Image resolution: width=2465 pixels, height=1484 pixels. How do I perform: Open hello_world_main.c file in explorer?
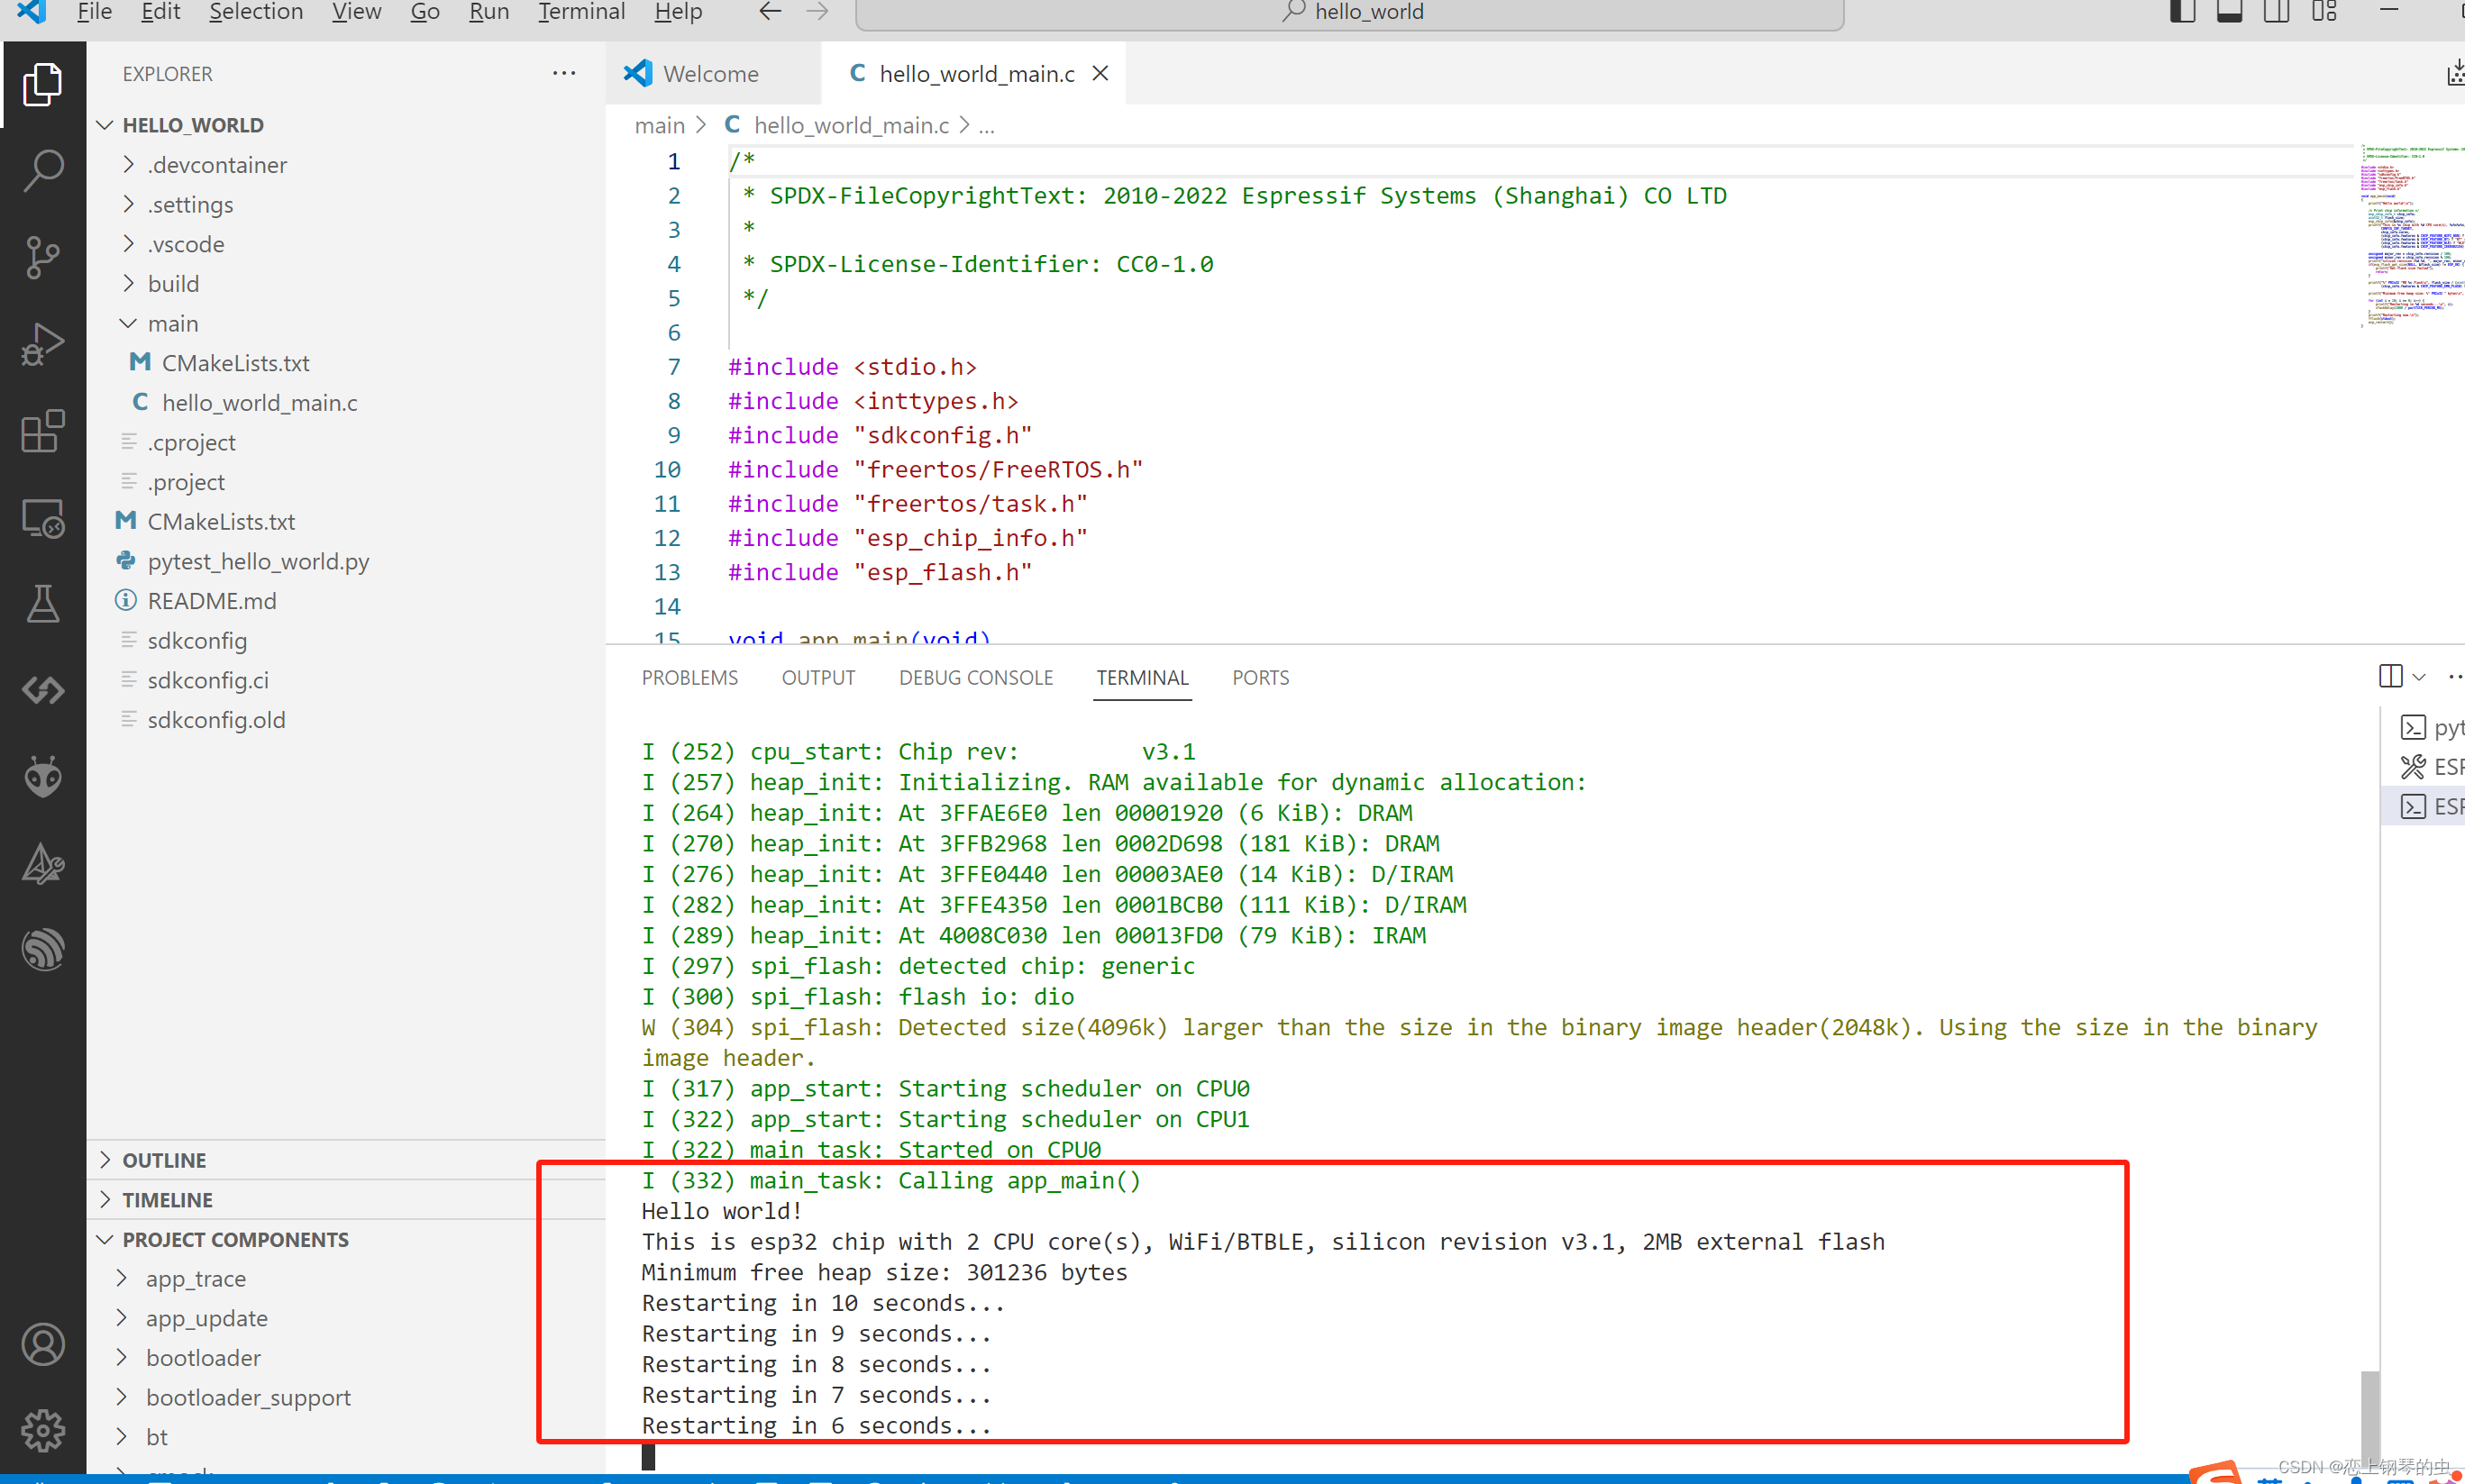[x=260, y=401]
